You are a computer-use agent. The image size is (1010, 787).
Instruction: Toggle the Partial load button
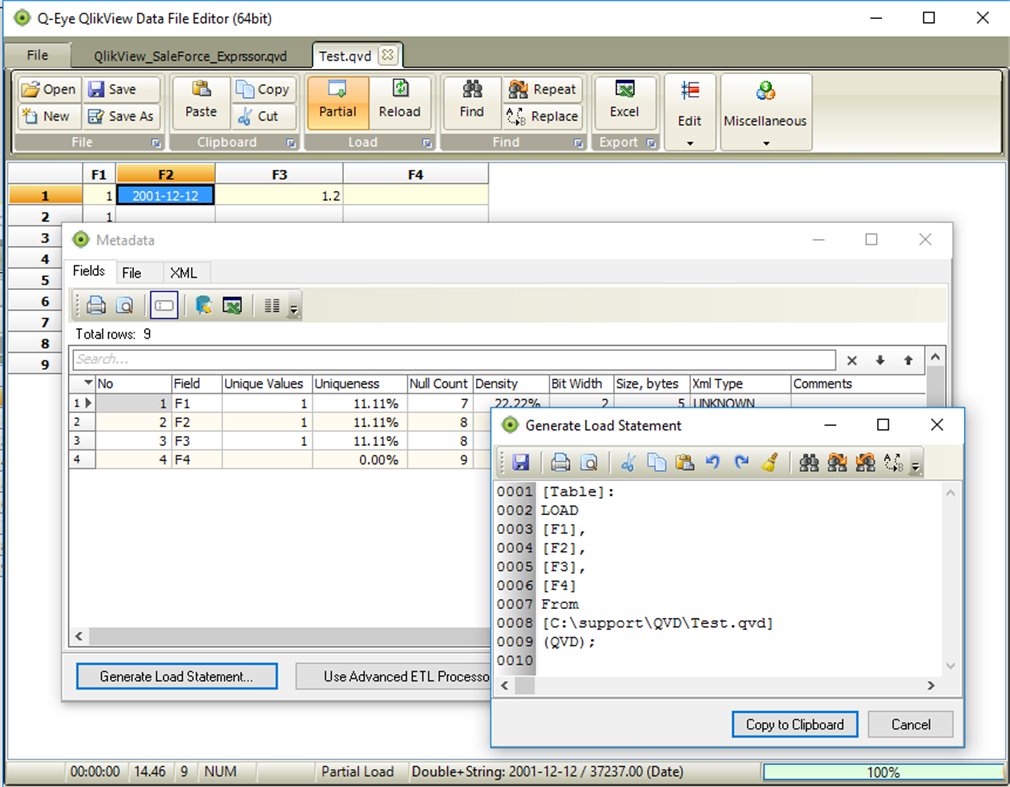click(338, 102)
